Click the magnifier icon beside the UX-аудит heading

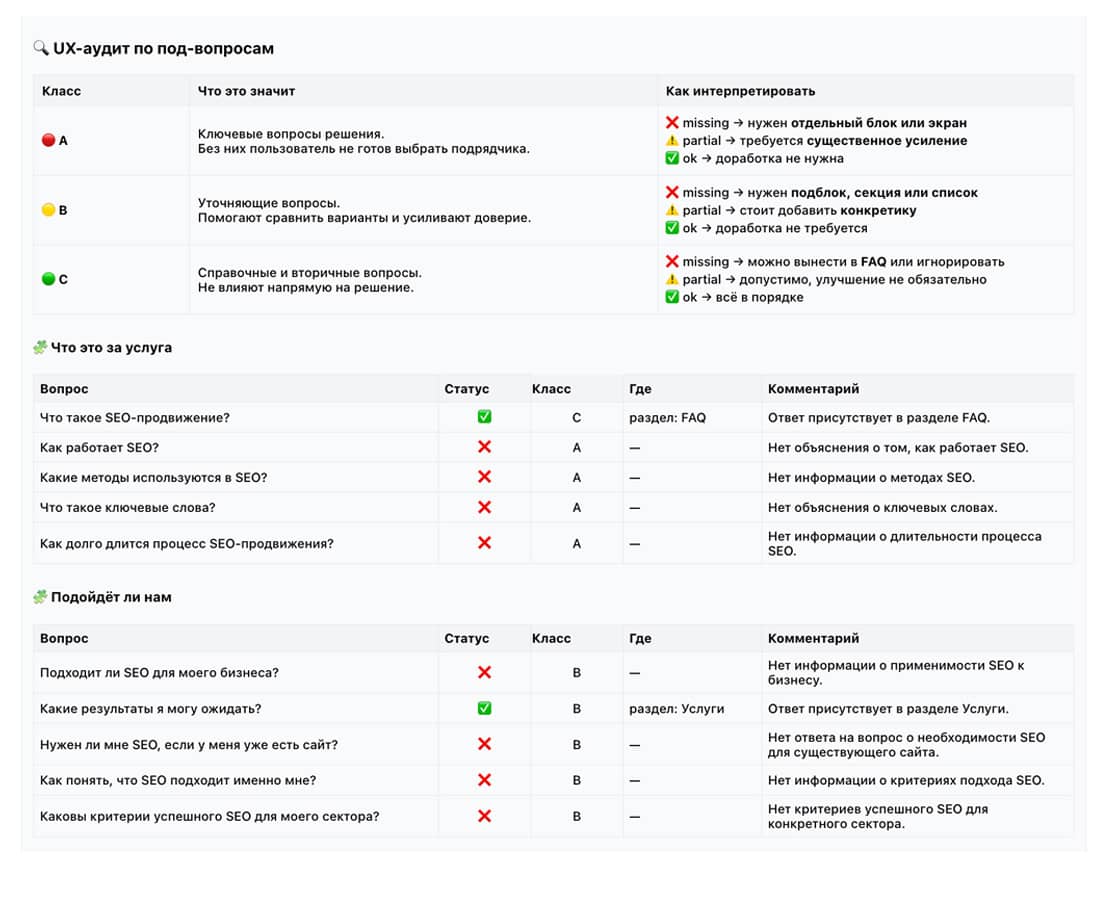tap(41, 48)
